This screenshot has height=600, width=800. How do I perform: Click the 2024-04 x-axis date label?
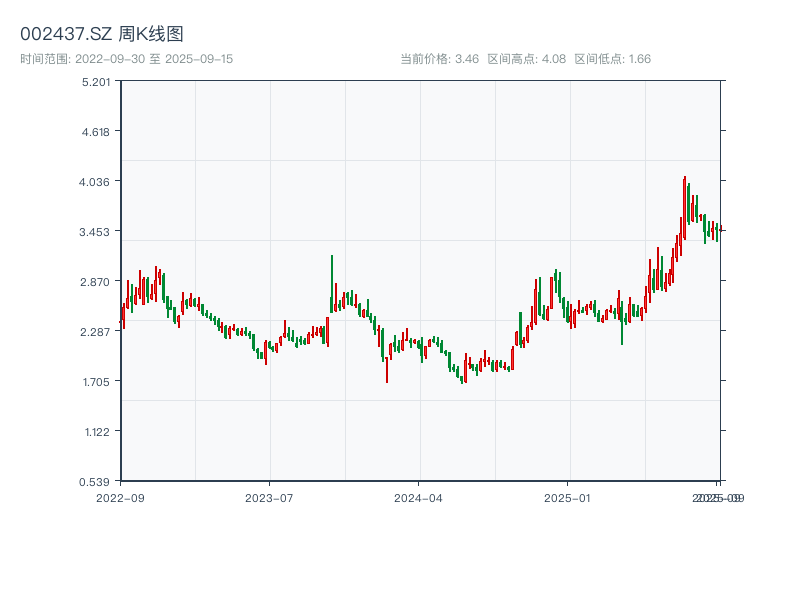[419, 497]
